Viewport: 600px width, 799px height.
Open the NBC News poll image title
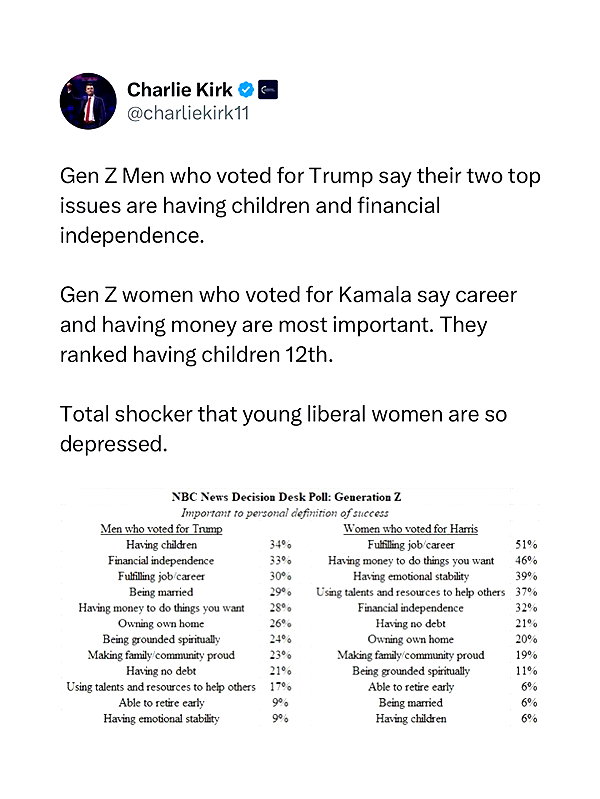coord(286,497)
